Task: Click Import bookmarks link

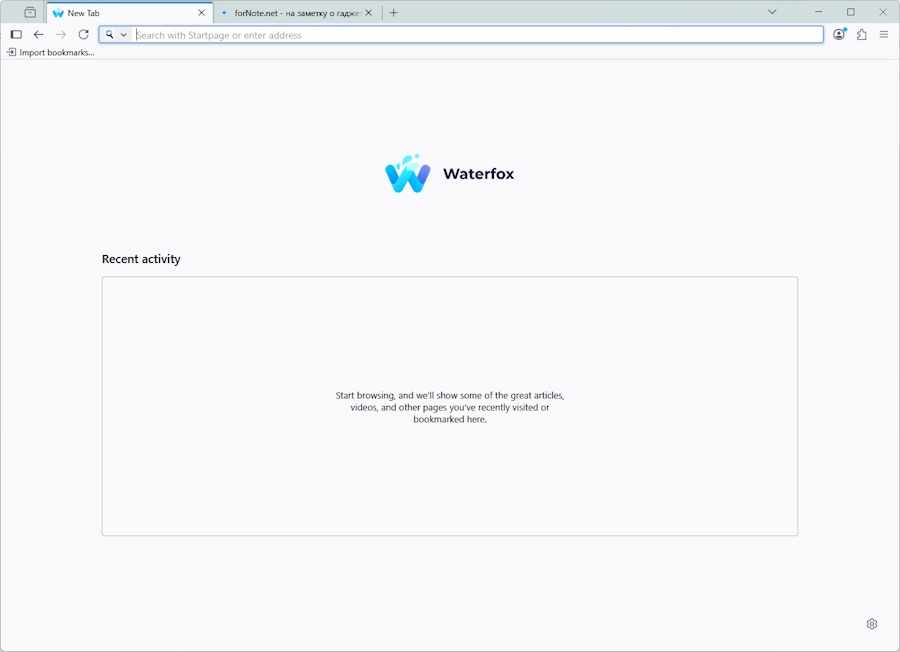Action: [x=51, y=52]
